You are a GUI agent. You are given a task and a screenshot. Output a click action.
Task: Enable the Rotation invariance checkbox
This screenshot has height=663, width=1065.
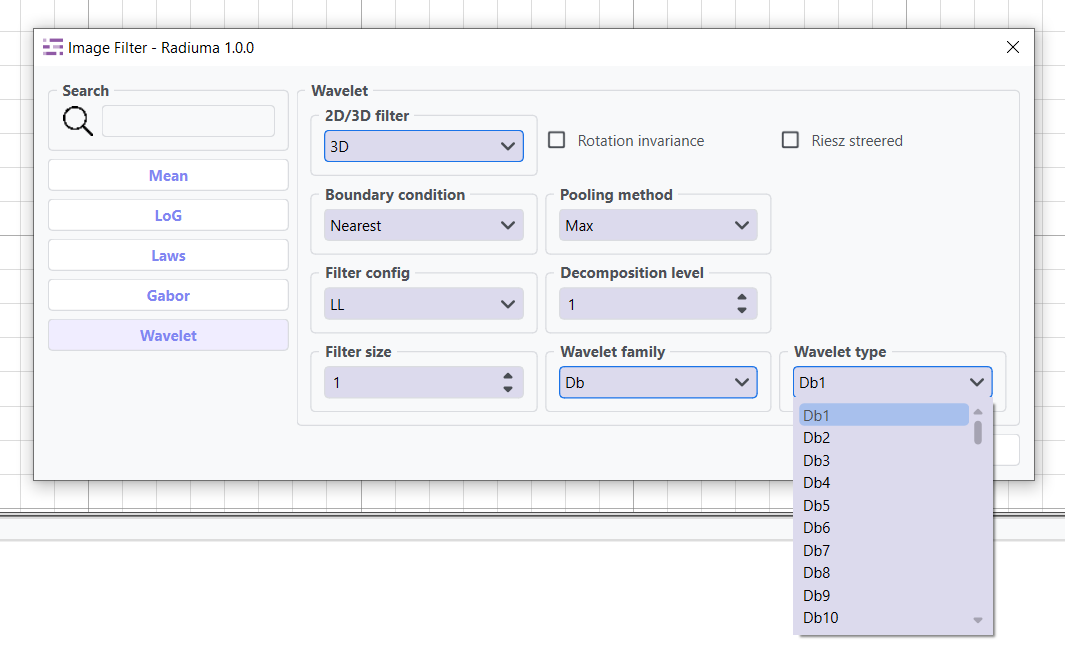tap(556, 140)
